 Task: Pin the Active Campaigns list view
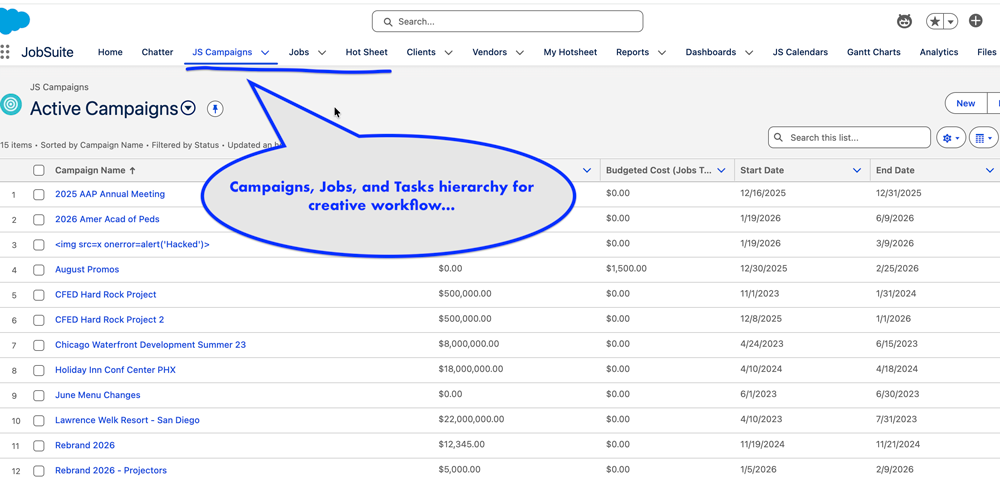click(215, 108)
